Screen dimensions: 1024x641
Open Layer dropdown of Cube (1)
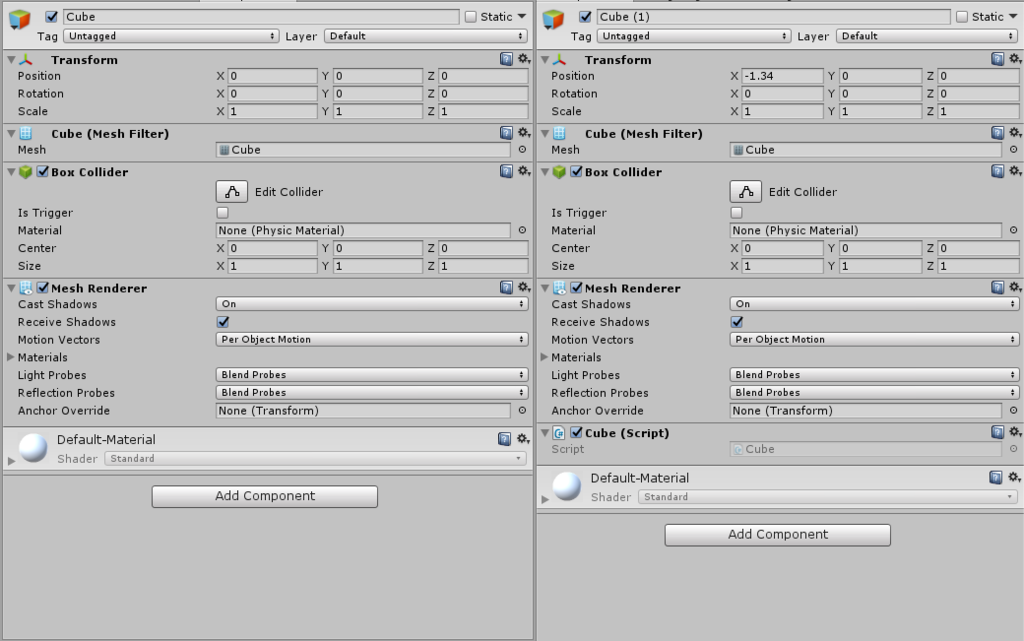[927, 36]
